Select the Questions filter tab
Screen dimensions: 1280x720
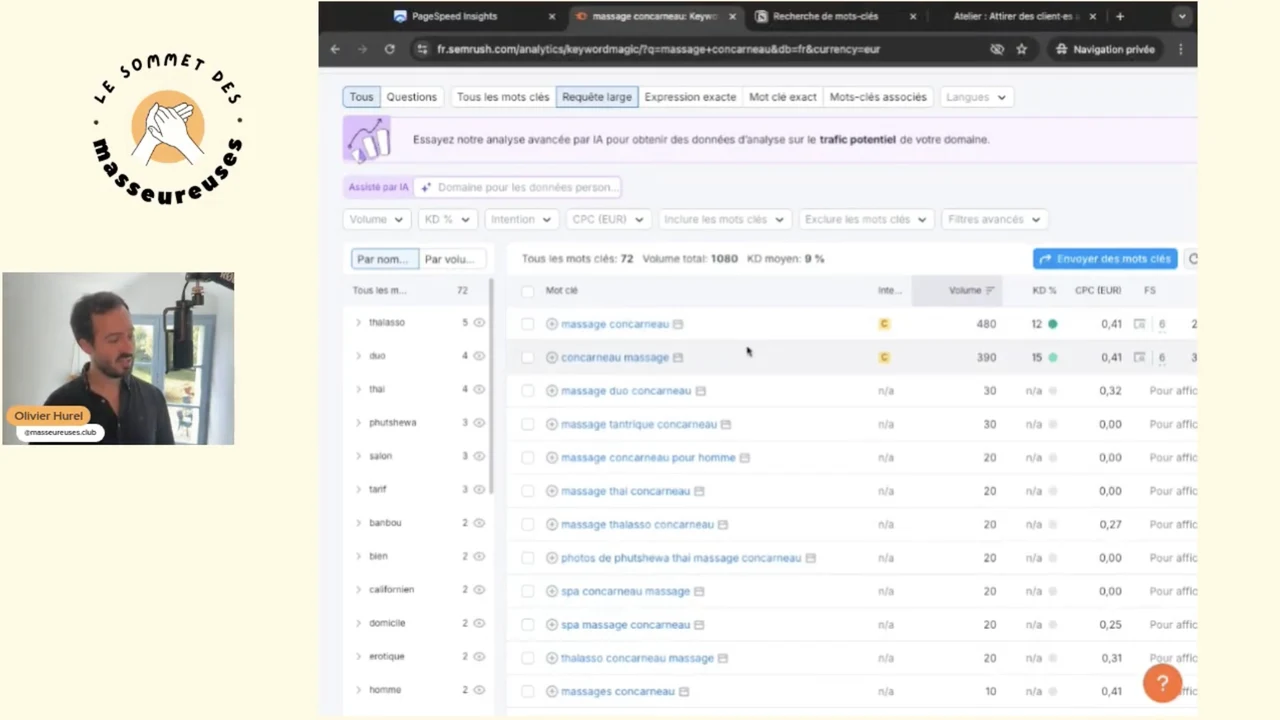pyautogui.click(x=411, y=97)
